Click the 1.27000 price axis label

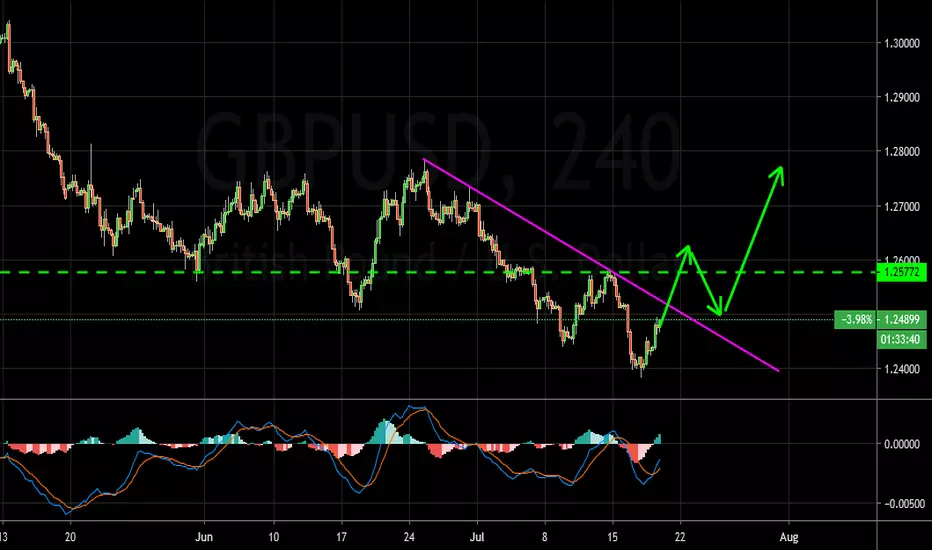902,206
